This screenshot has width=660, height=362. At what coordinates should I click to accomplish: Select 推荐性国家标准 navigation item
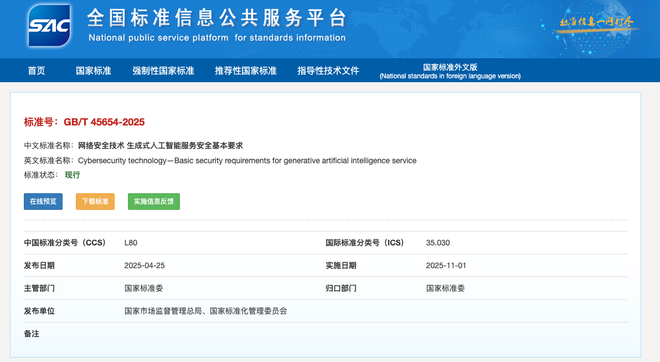[x=246, y=71]
